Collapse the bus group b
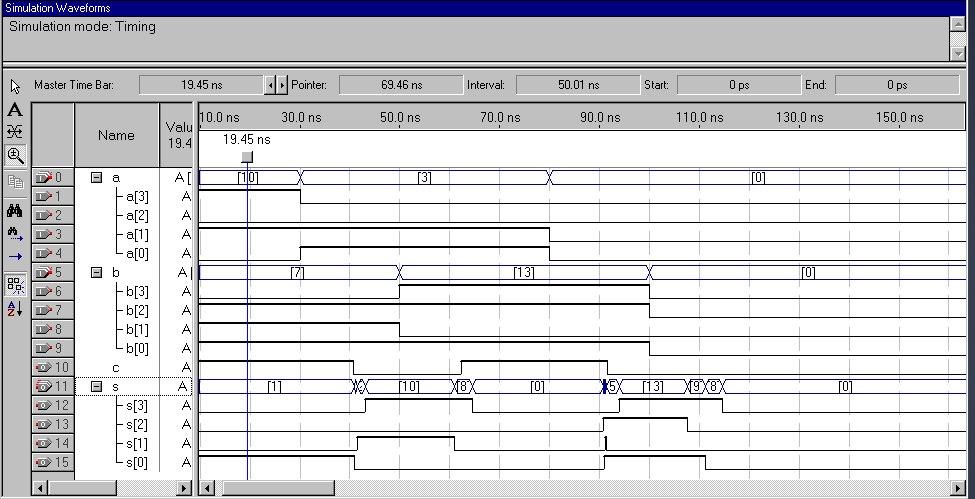Viewport: 975px width, 499px height. [96, 273]
